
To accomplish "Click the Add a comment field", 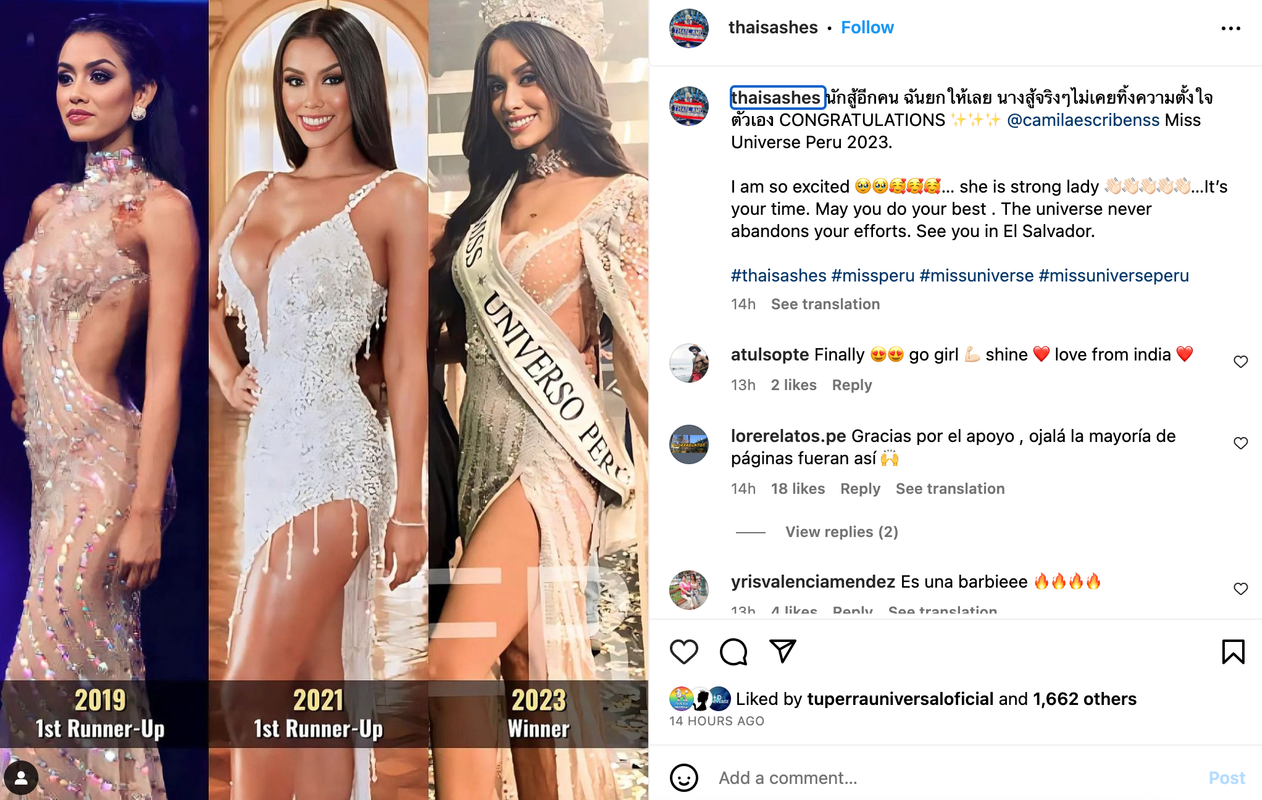I will tap(950, 778).
